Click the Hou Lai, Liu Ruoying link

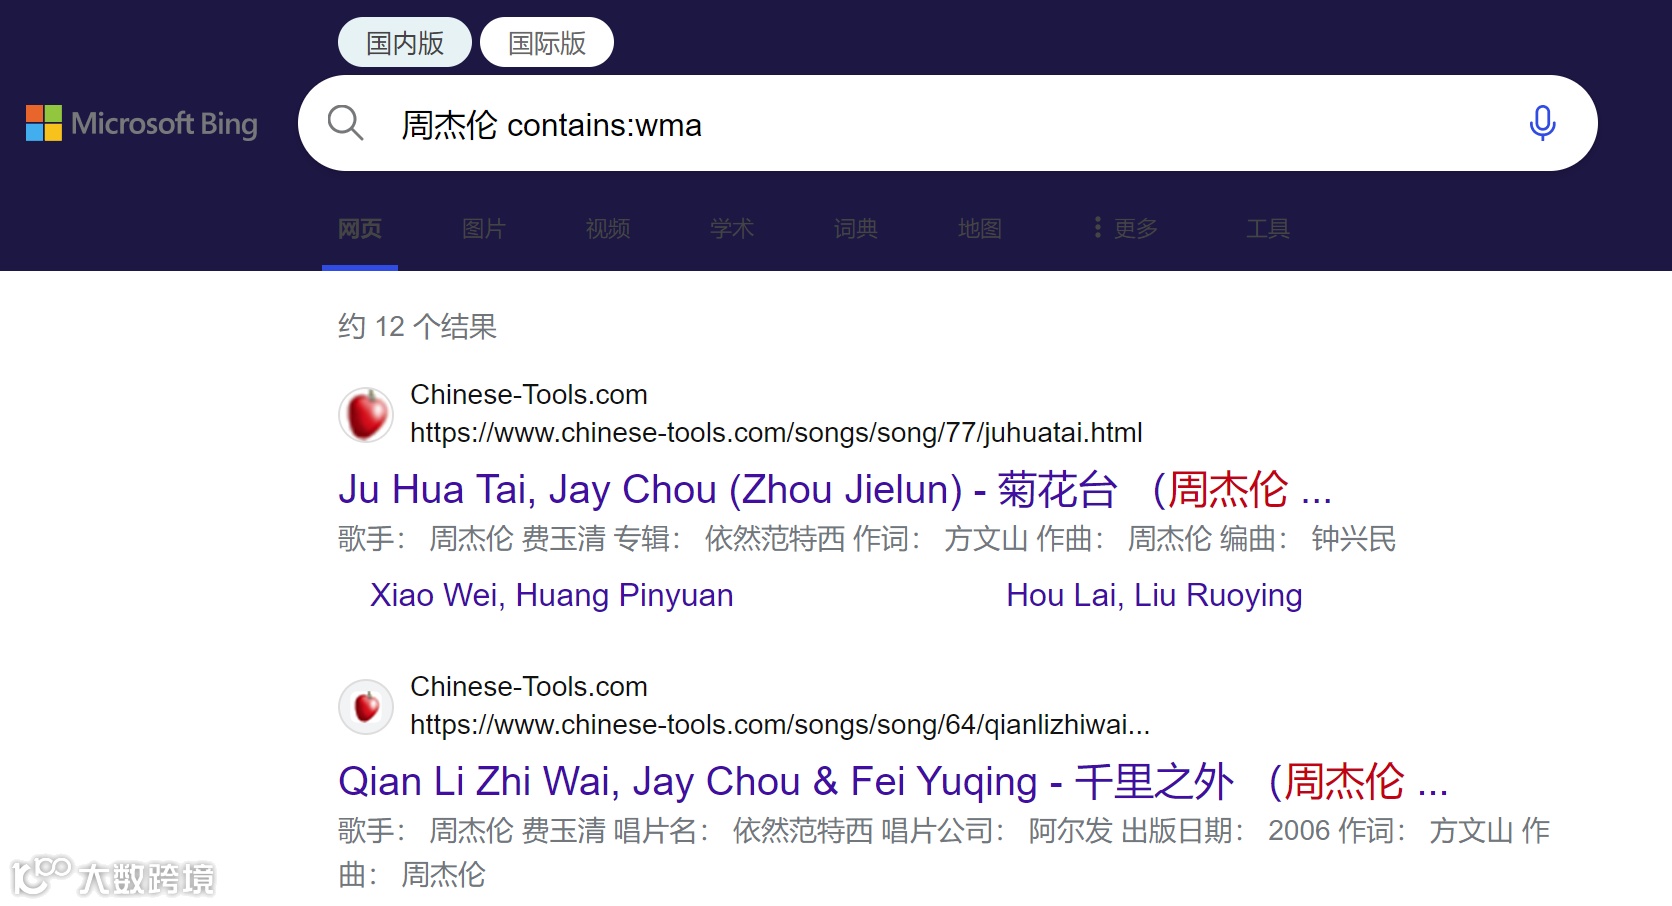click(1154, 594)
